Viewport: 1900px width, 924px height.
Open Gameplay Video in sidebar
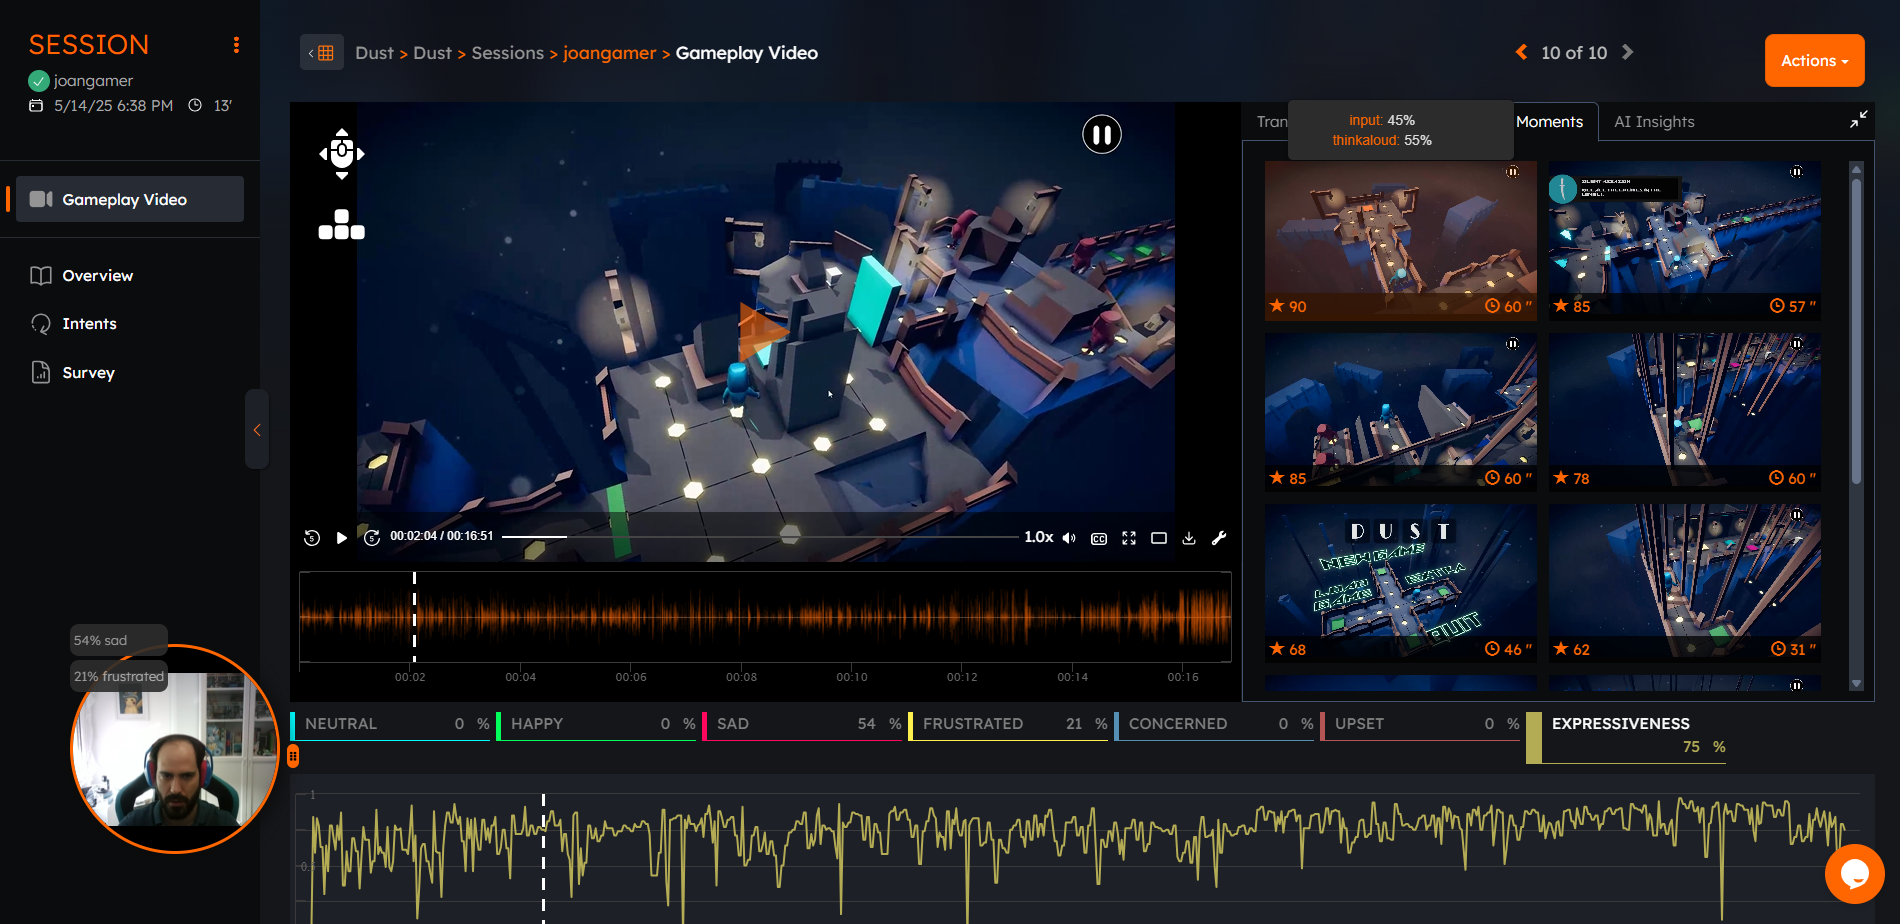click(130, 199)
